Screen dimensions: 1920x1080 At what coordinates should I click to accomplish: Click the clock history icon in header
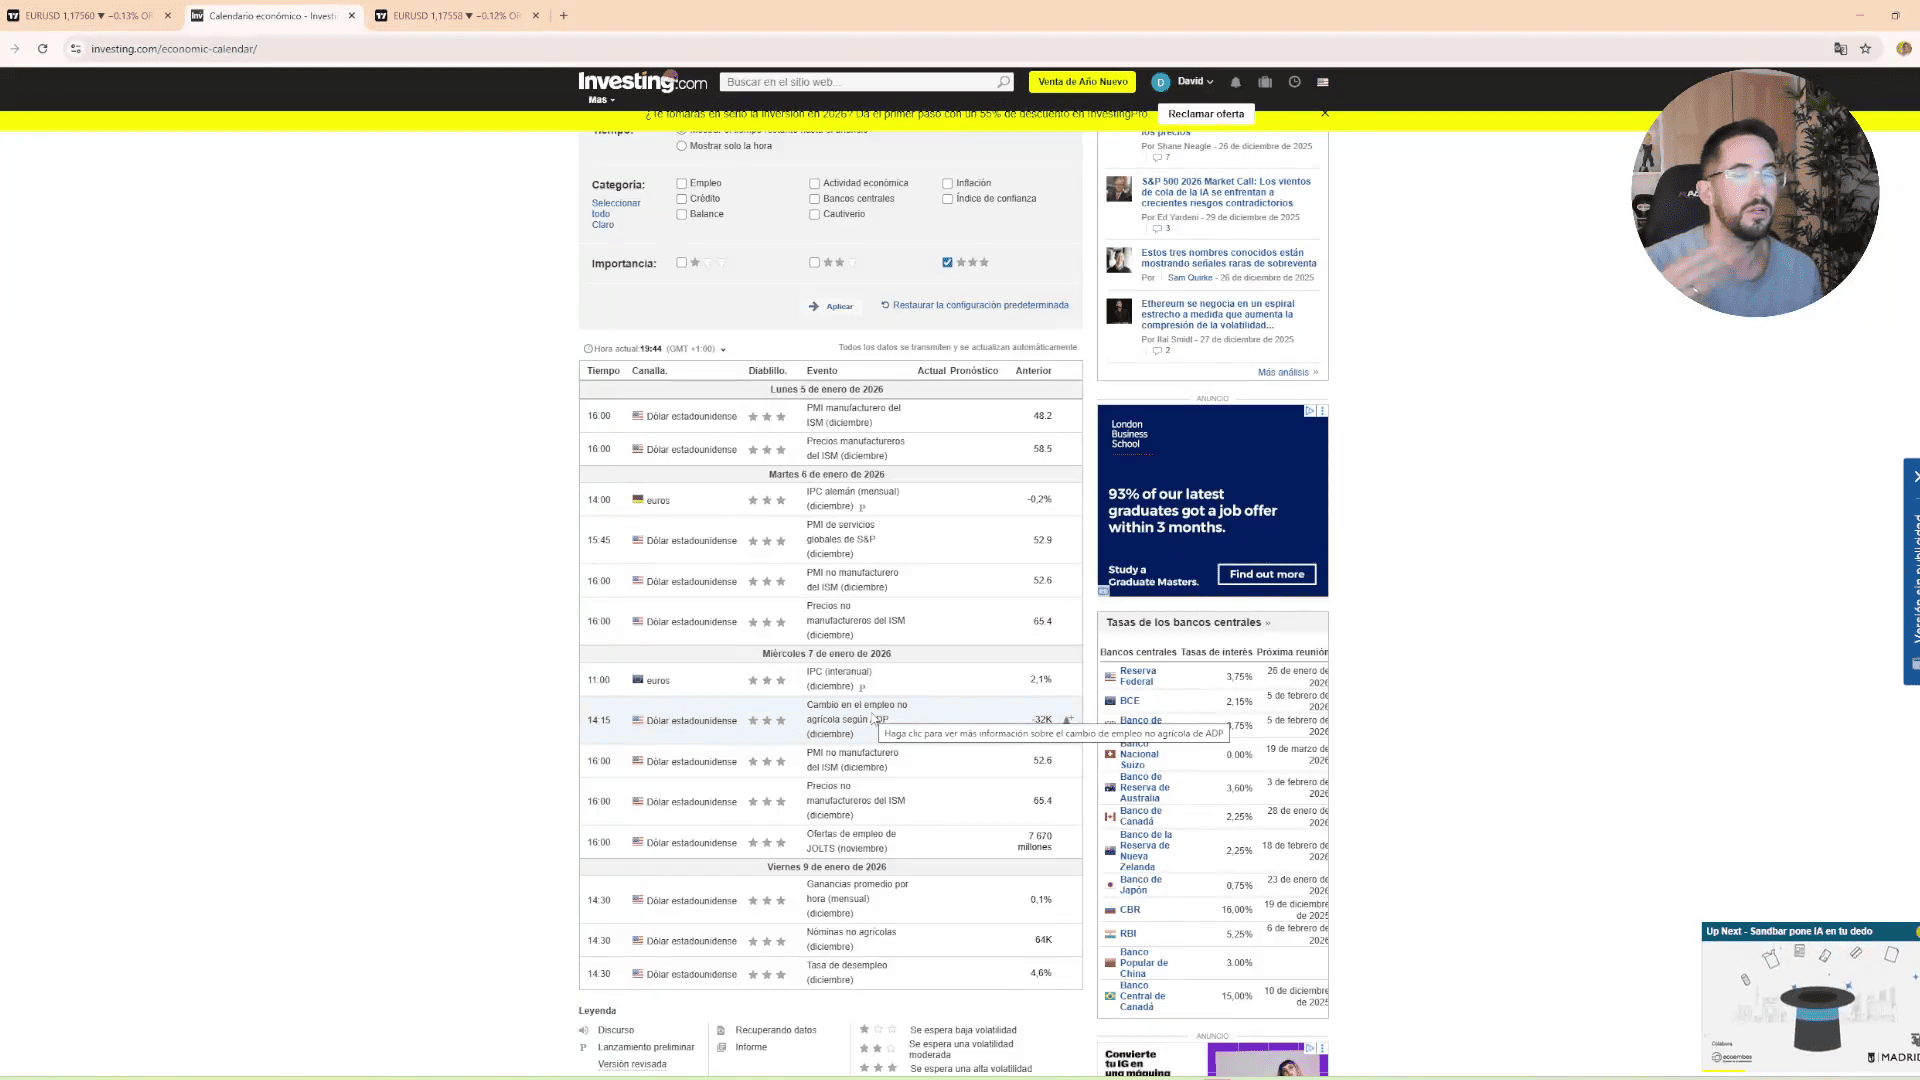click(x=1294, y=82)
